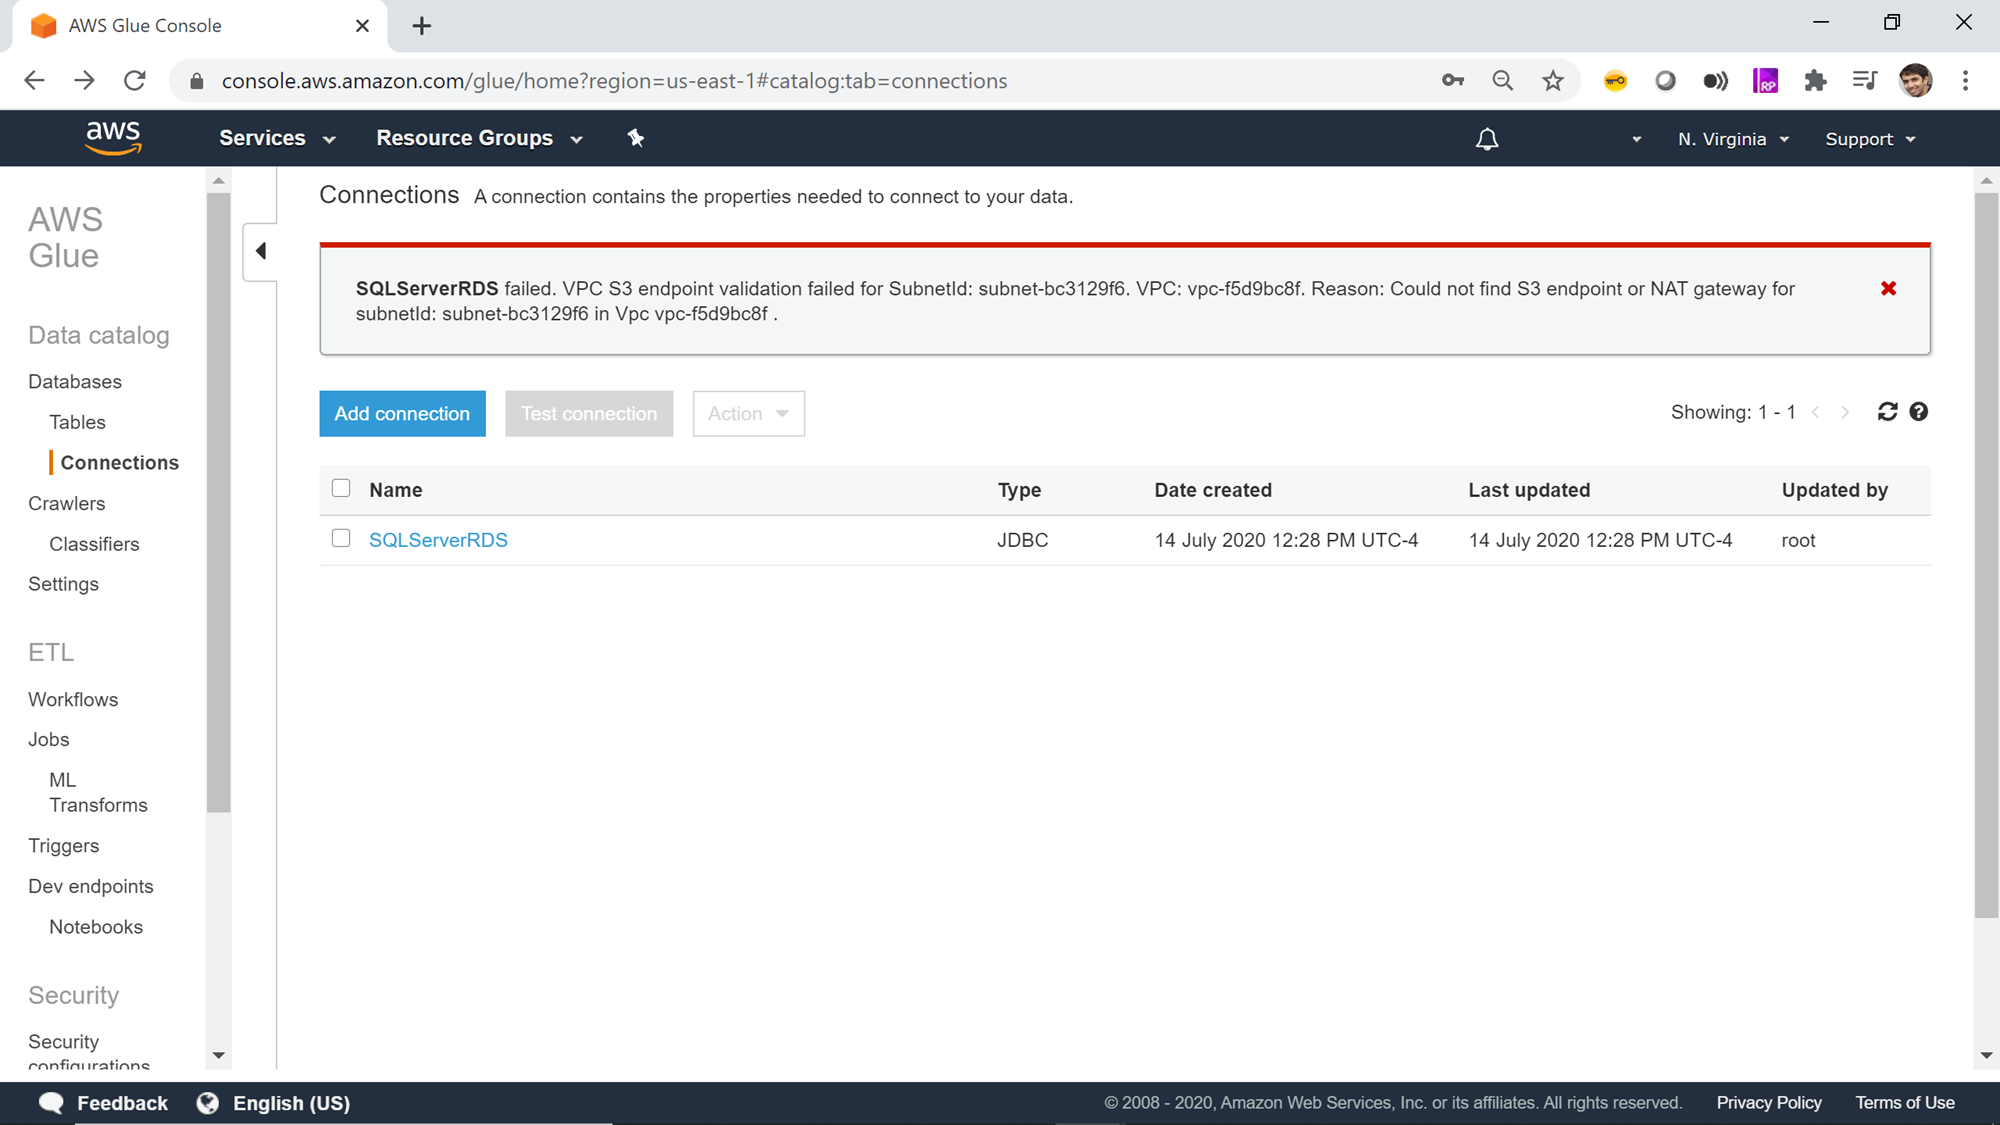
Task: Dismiss the SQLServerRDS error with red X
Action: point(1888,289)
